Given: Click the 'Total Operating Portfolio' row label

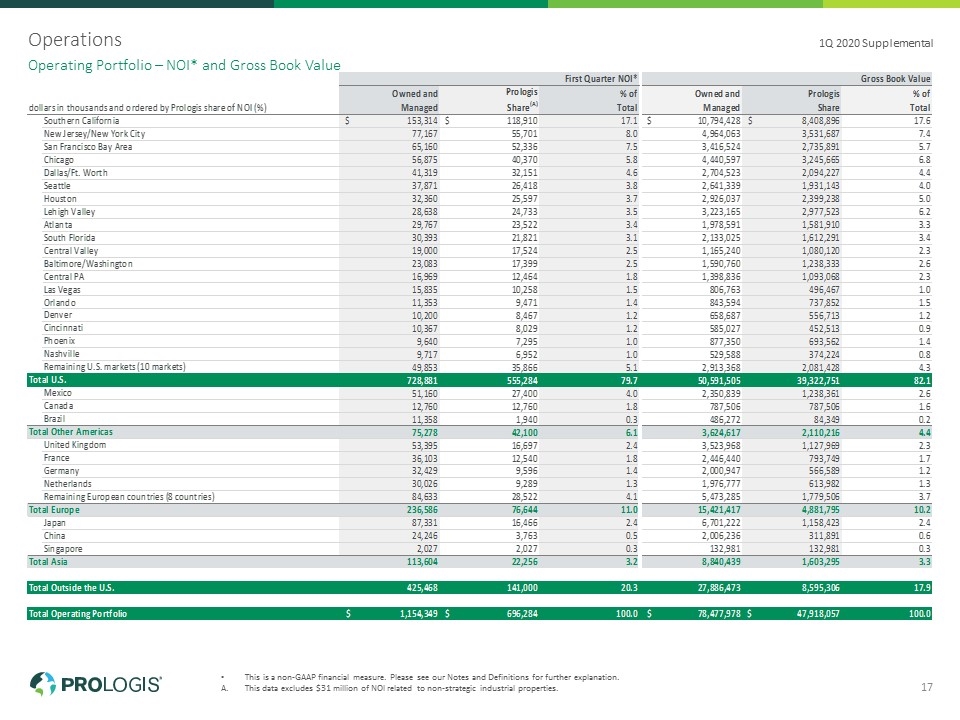Looking at the screenshot, I should click(78, 613).
